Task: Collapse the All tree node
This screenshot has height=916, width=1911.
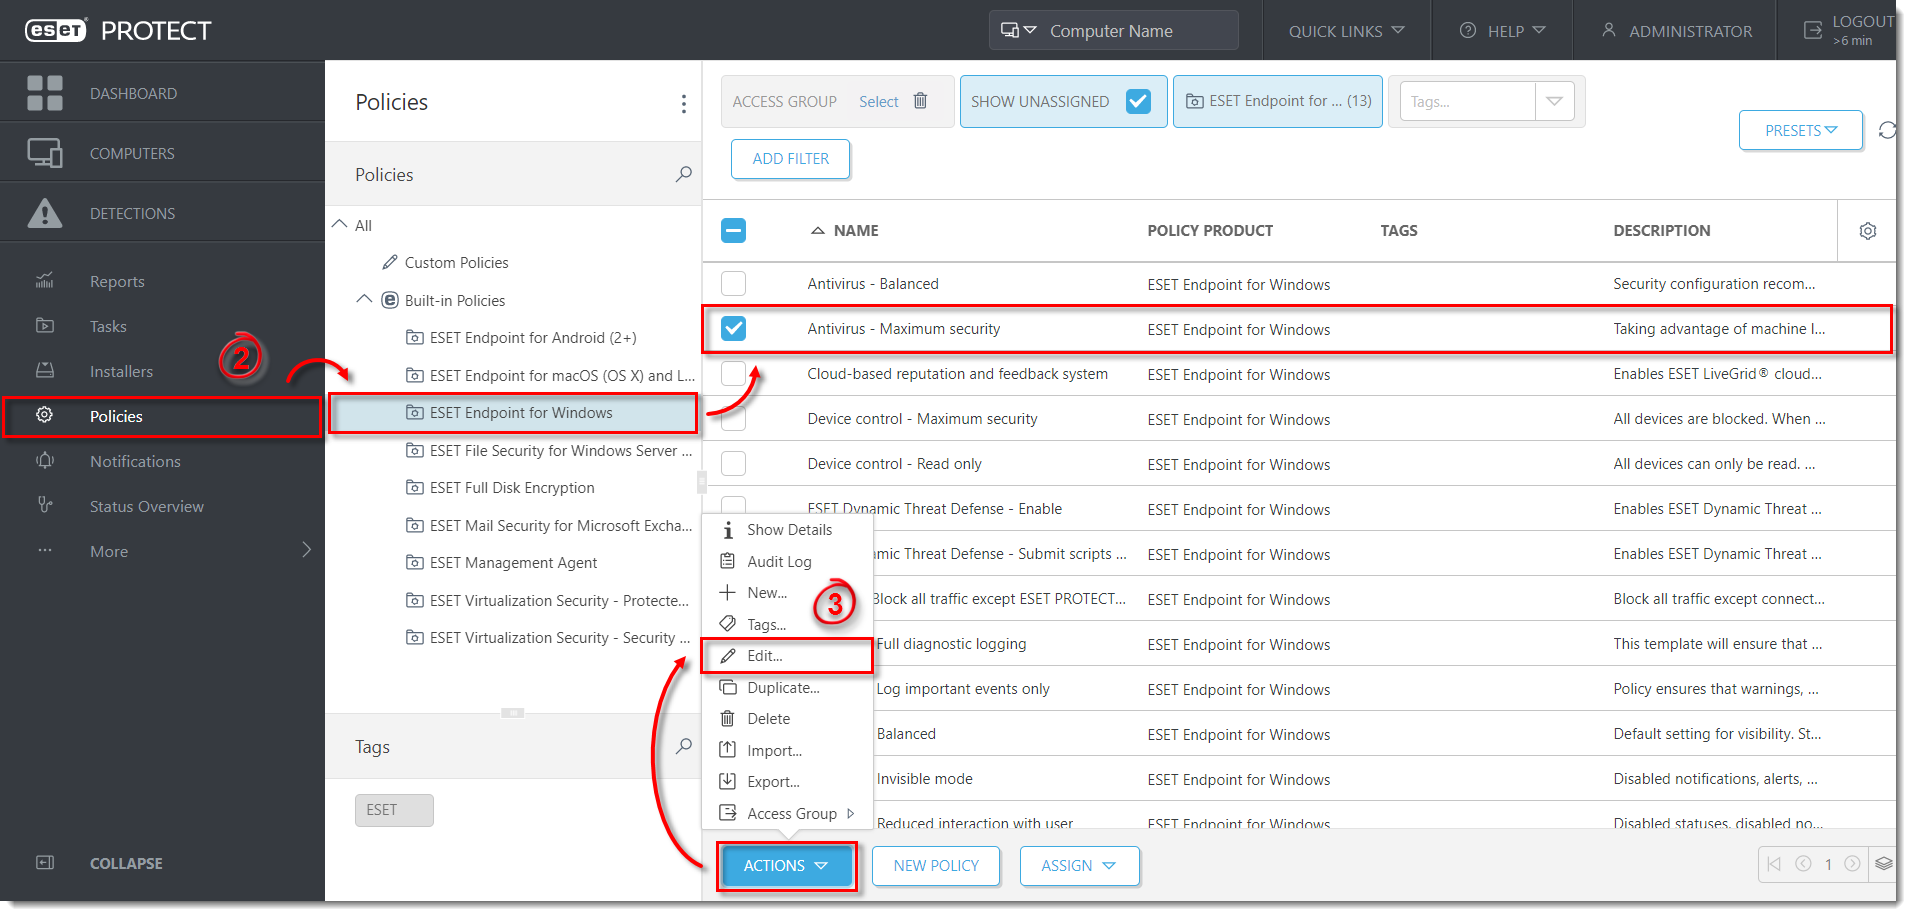Action: coord(340,225)
